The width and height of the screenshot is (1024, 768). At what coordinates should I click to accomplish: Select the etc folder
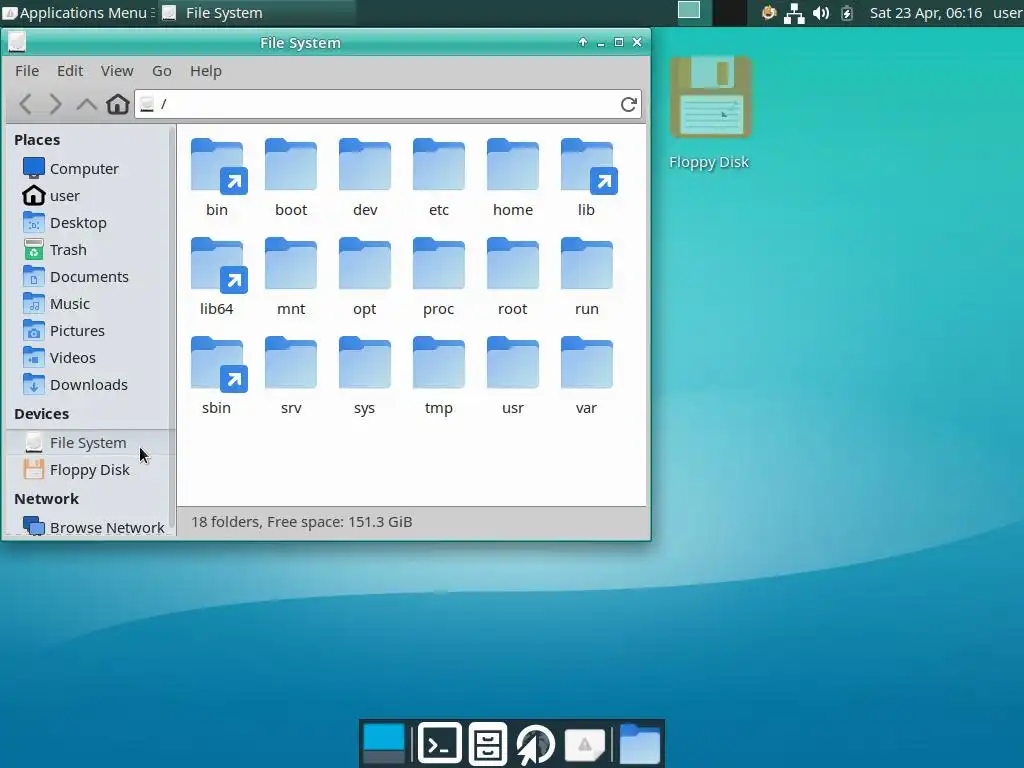(x=438, y=166)
